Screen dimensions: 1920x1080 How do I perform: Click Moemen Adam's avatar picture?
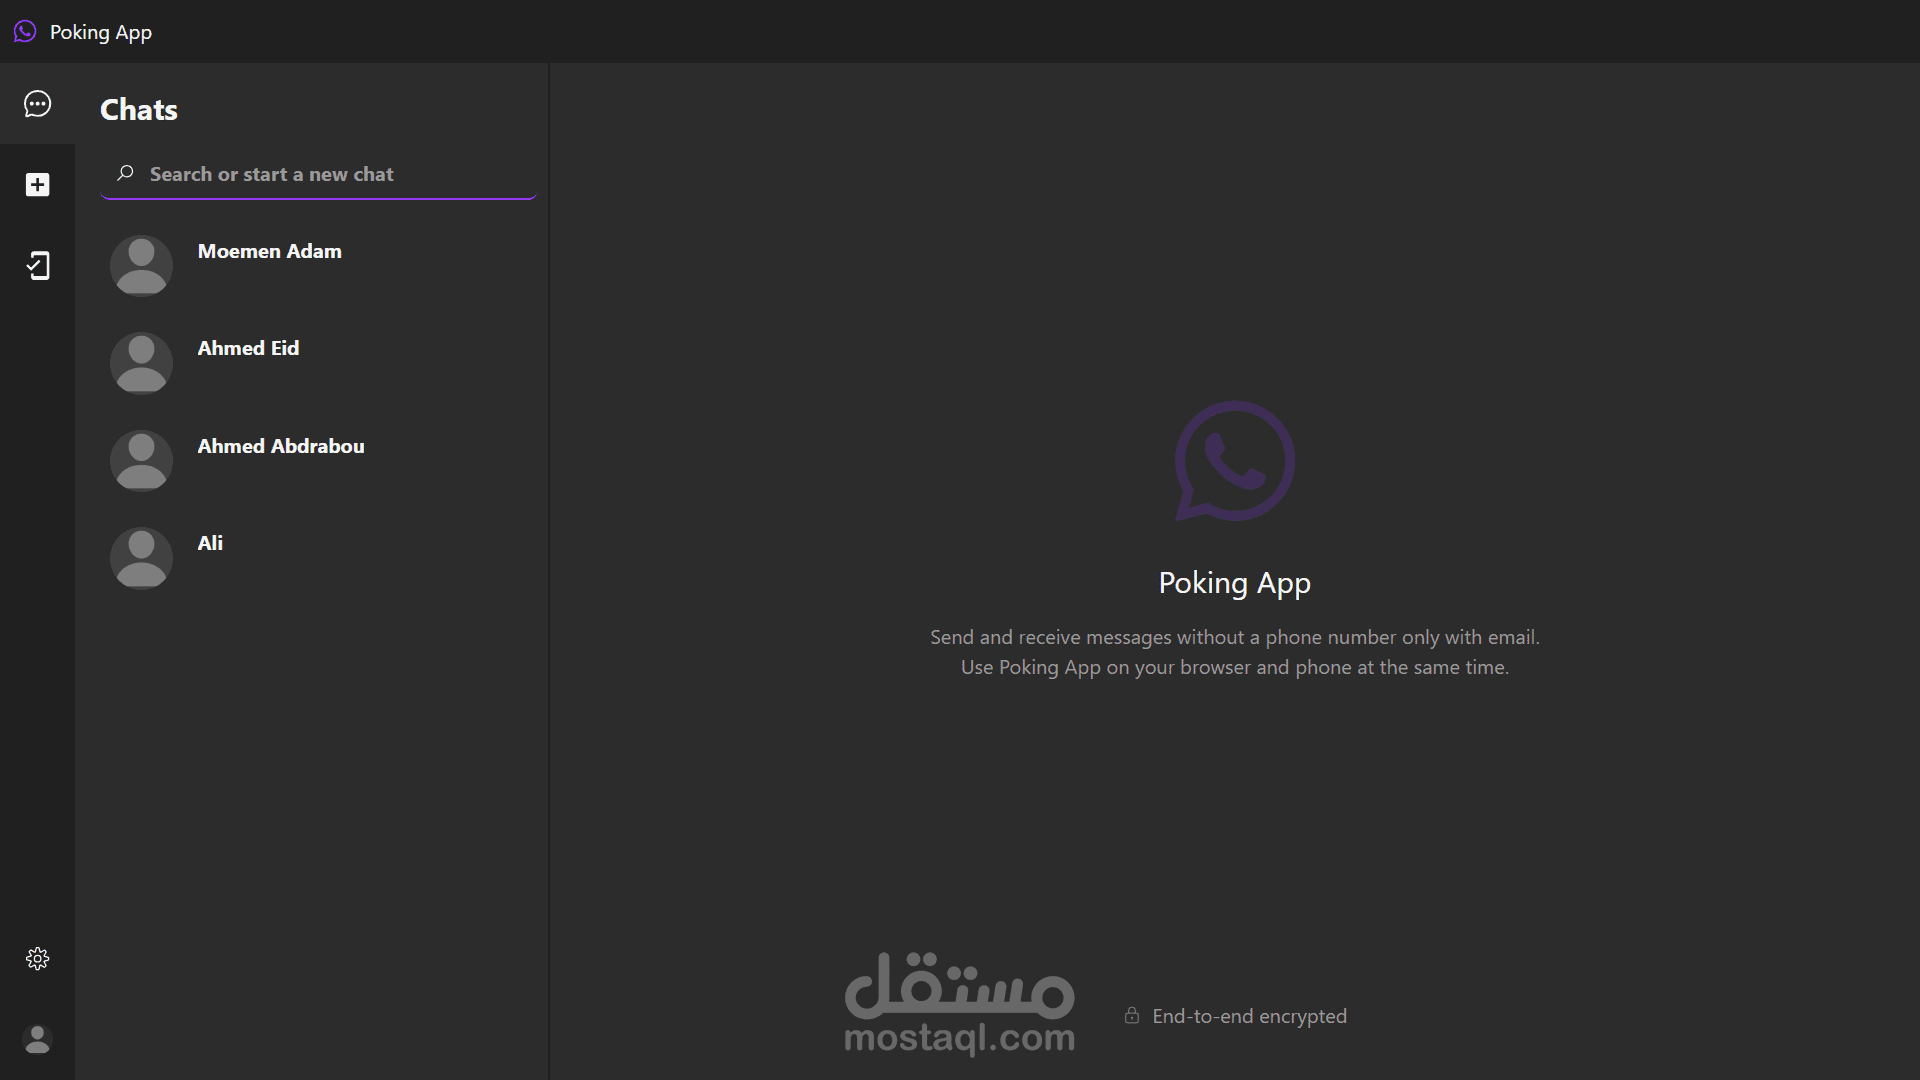point(141,266)
